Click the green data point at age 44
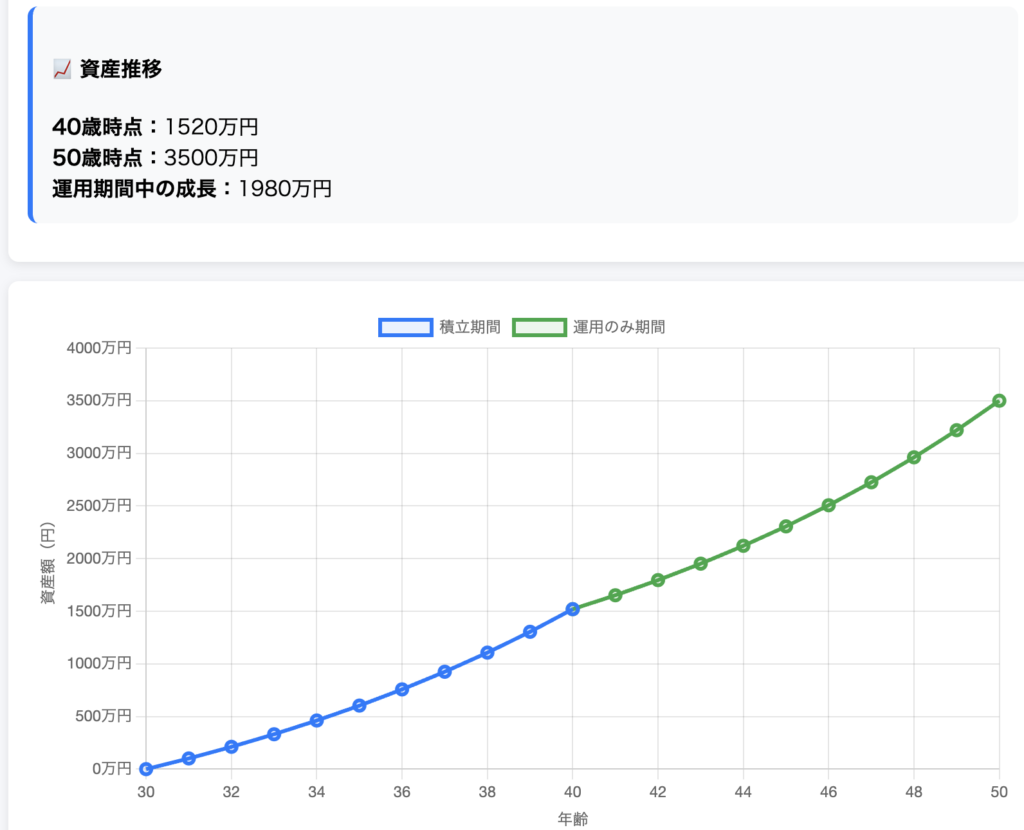Image resolution: width=1024 pixels, height=830 pixels. [x=743, y=546]
